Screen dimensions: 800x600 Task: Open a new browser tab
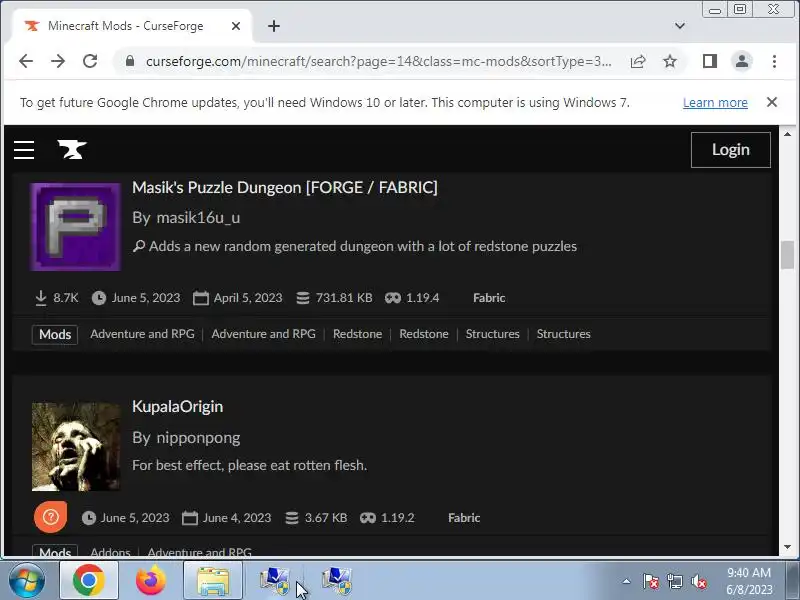pos(274,26)
